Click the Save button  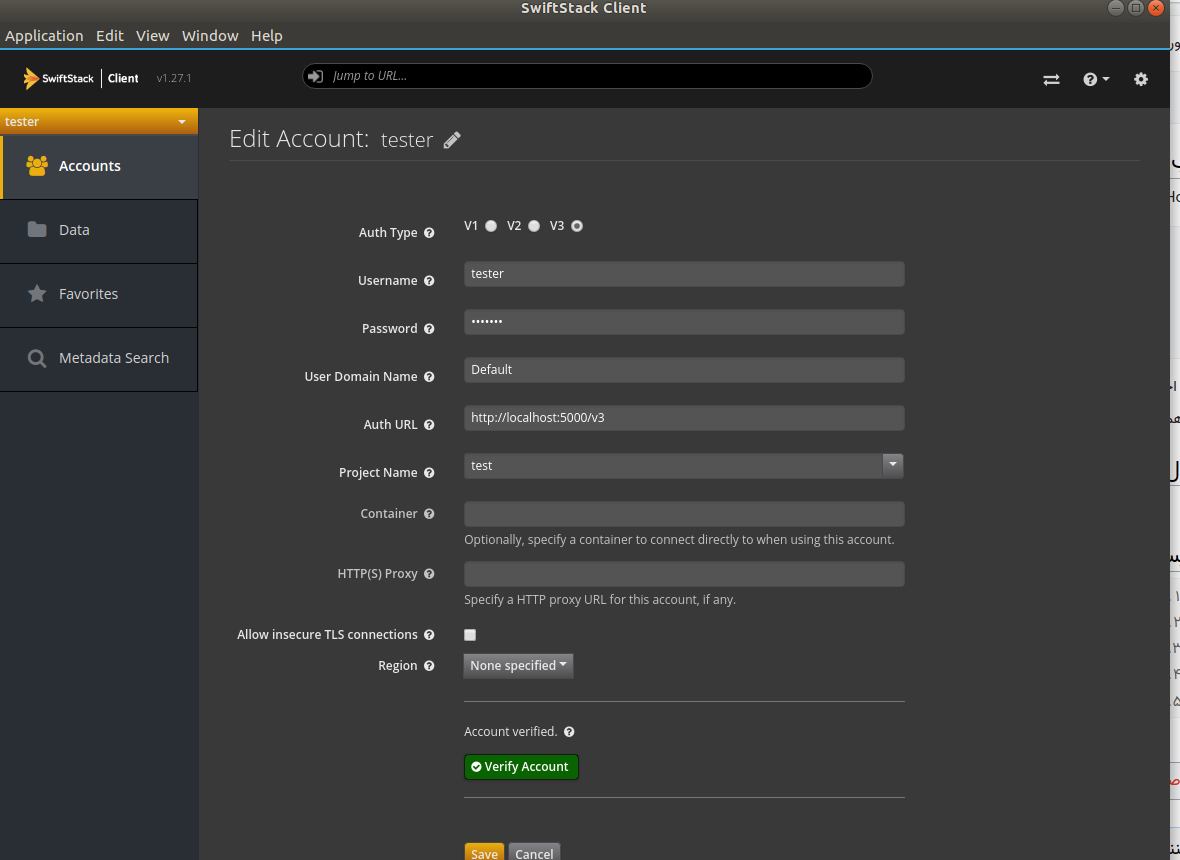(484, 853)
